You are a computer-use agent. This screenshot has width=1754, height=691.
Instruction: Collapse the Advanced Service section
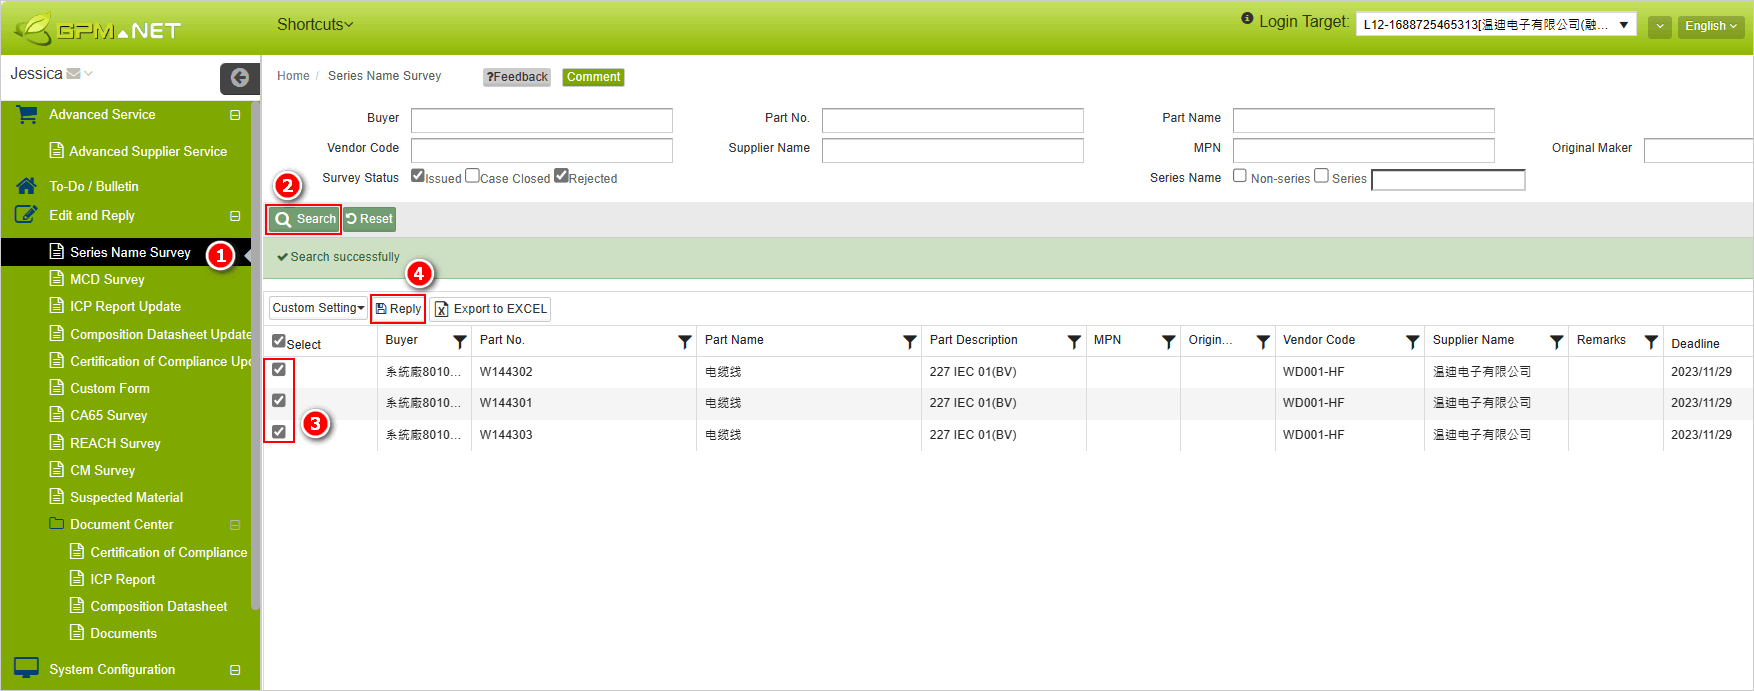(x=235, y=115)
